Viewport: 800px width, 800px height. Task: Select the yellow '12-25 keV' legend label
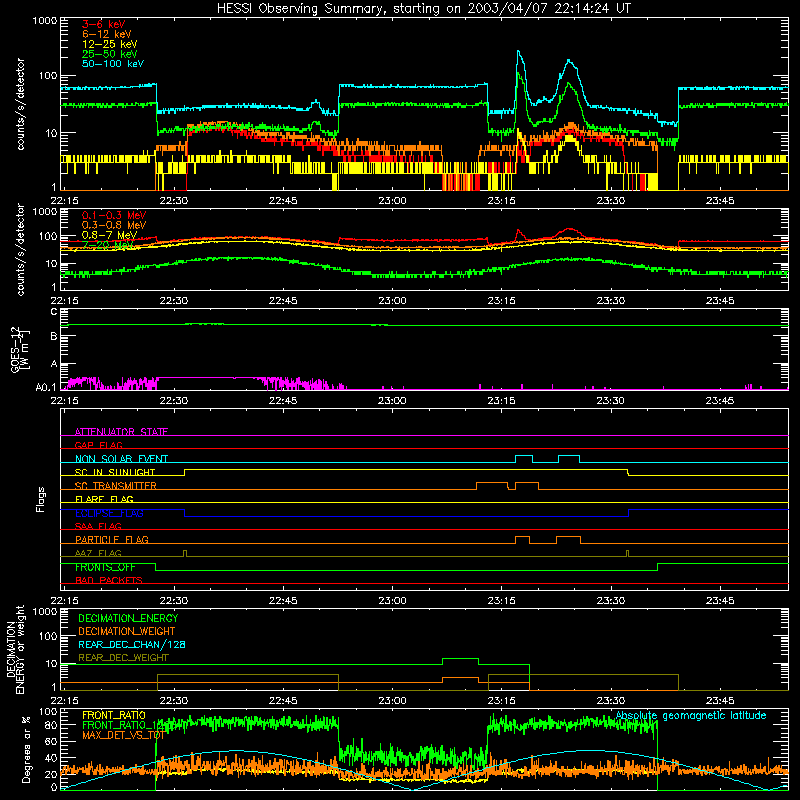pyautogui.click(x=109, y=44)
